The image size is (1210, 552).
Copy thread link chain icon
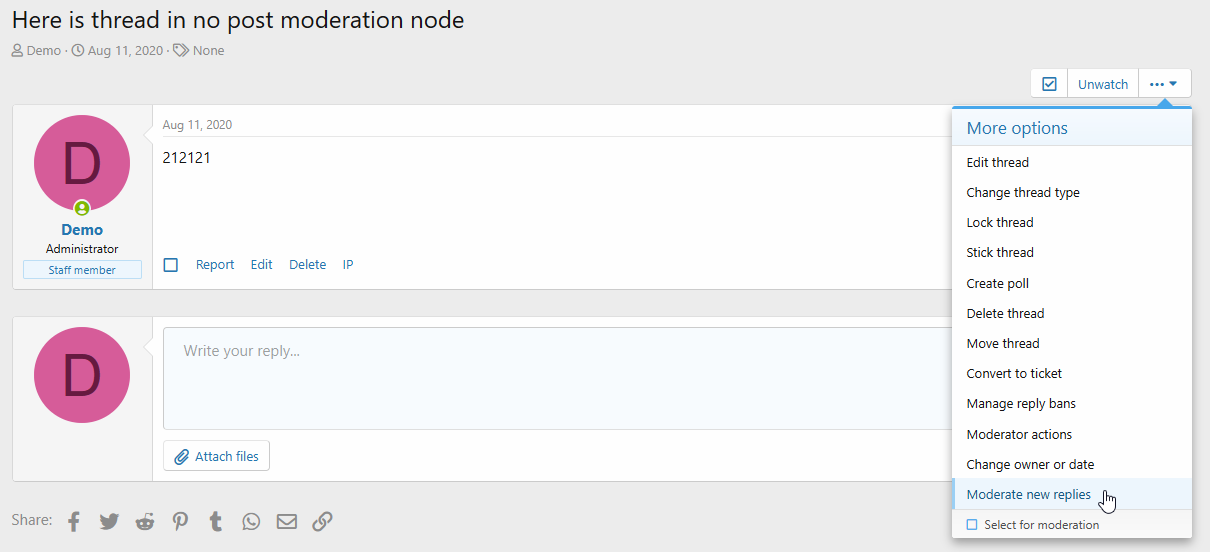point(322,521)
